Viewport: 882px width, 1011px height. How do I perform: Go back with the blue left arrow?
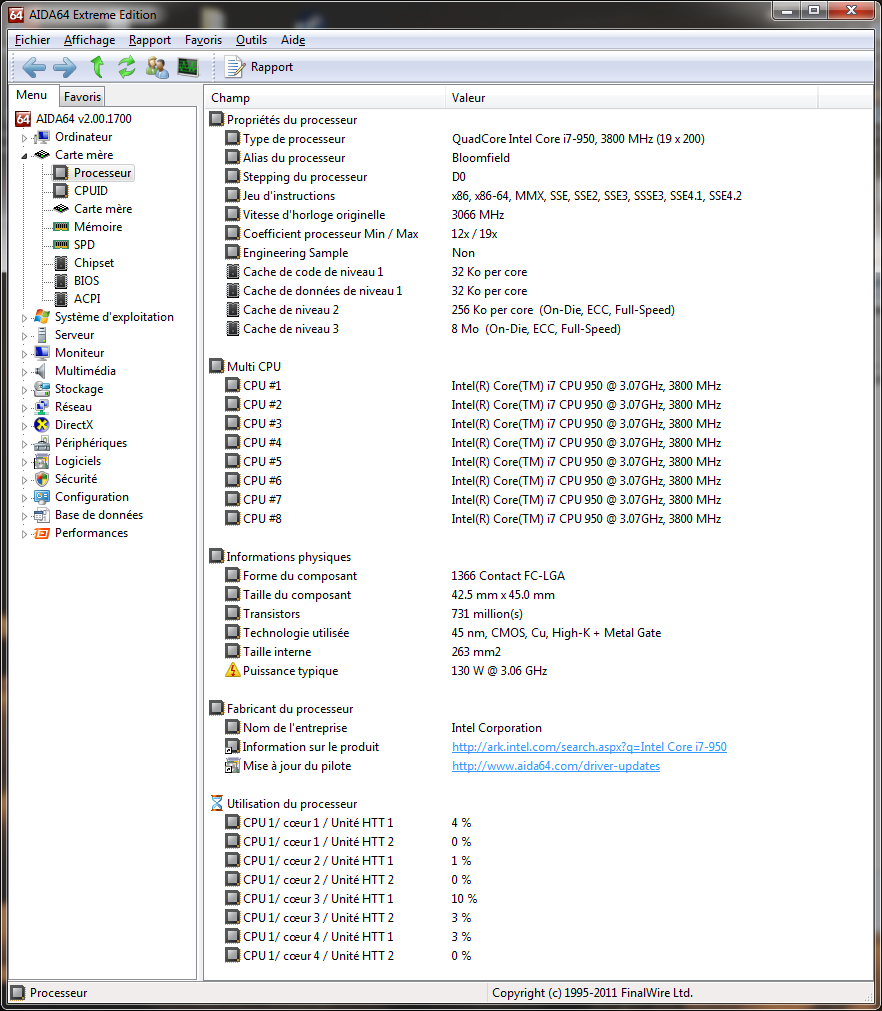tap(34, 66)
